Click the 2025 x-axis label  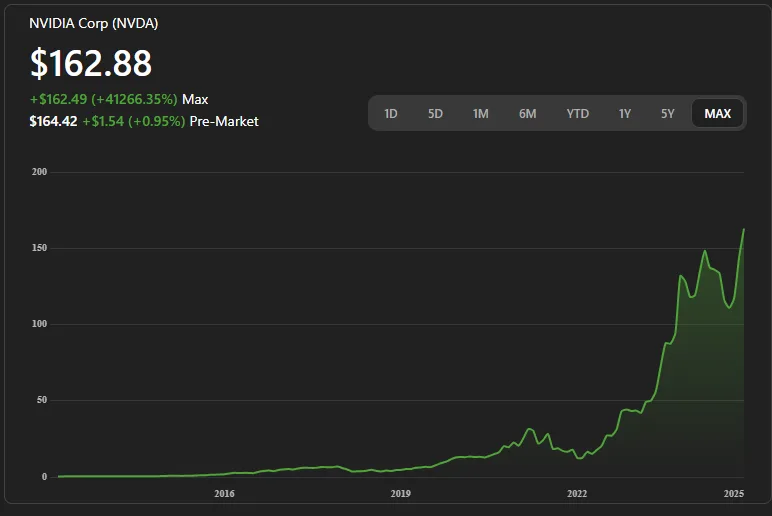coord(734,493)
